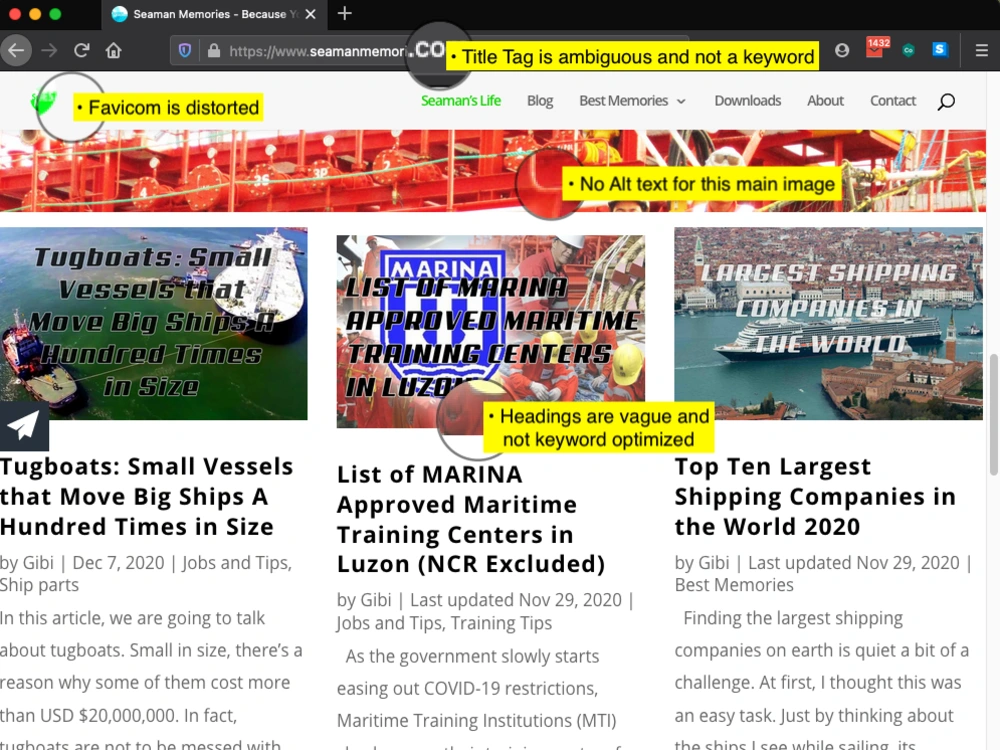Open the Contact menu item
1000x750 pixels.
[x=893, y=101]
